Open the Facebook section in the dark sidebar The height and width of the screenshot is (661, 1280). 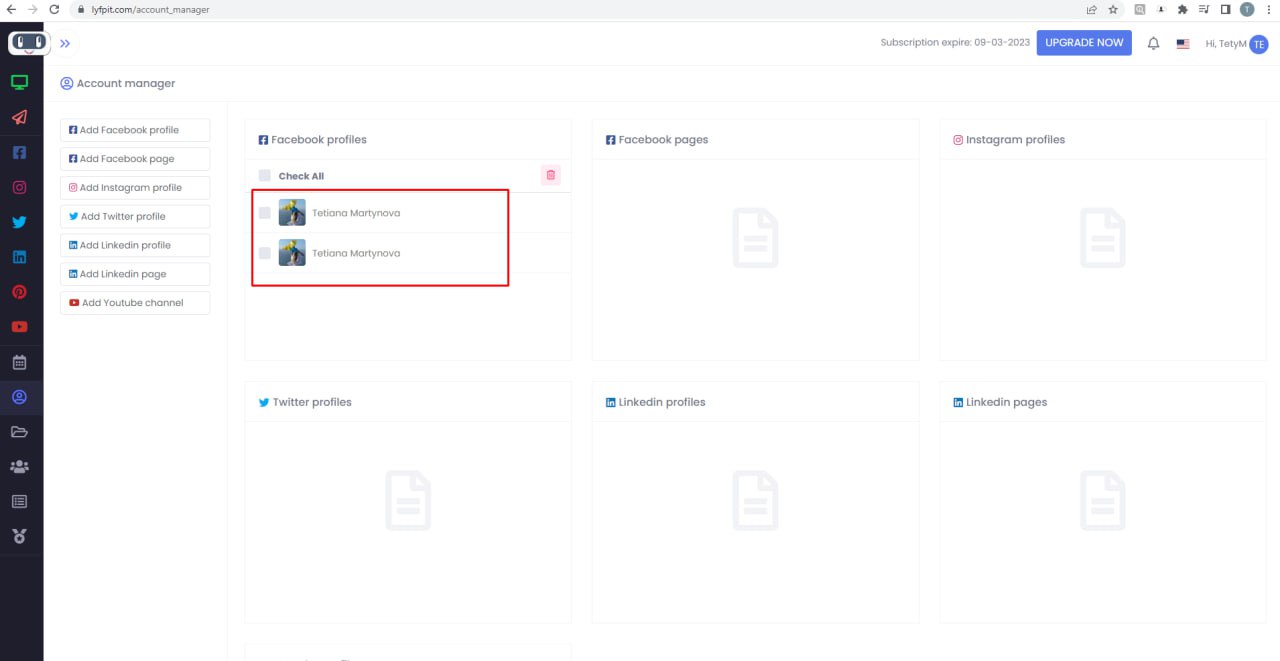coord(19,153)
